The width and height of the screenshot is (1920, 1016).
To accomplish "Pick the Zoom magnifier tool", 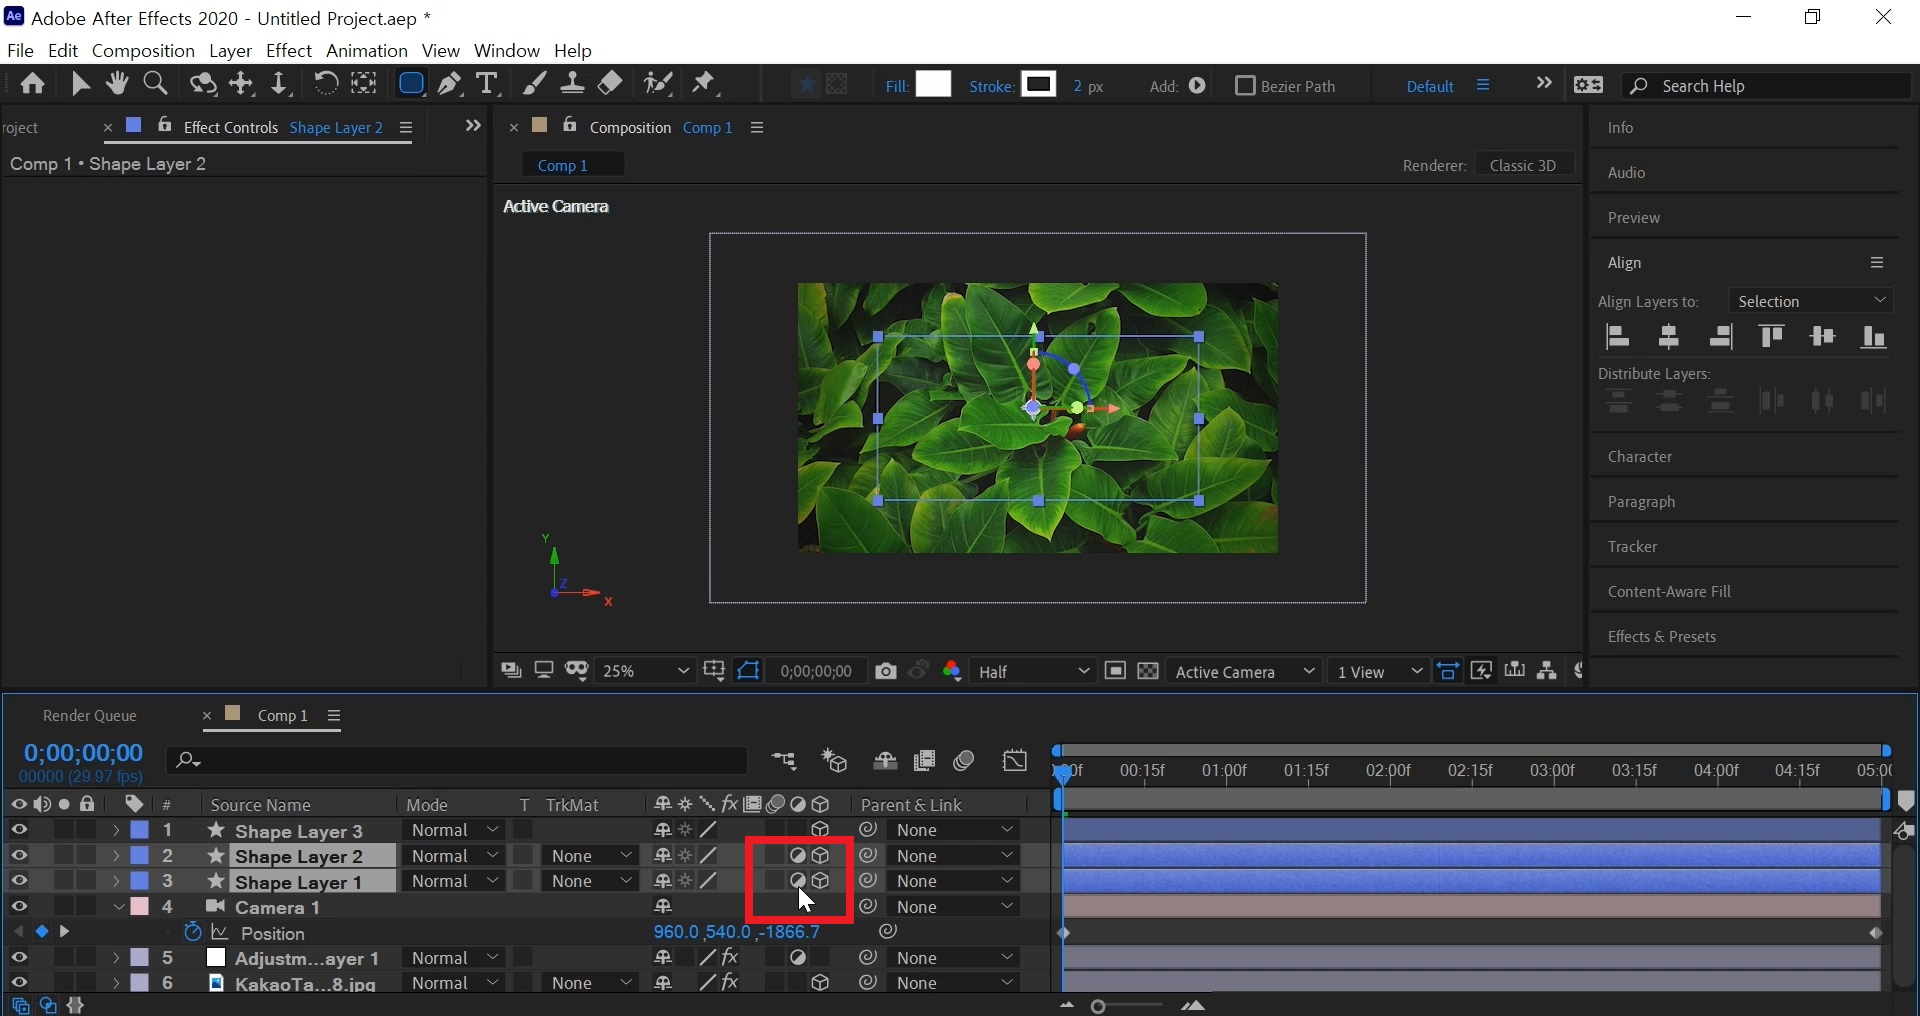I will click(155, 84).
